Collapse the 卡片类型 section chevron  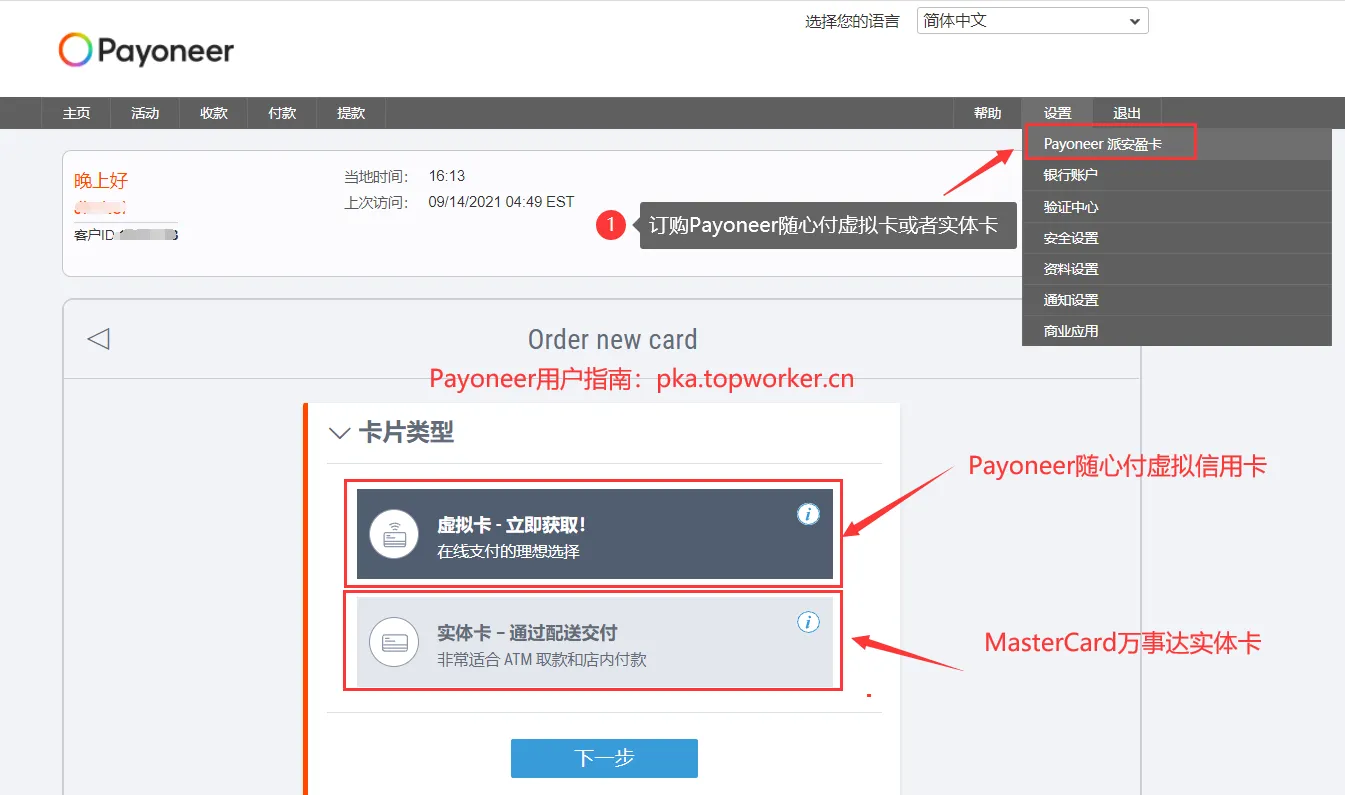pyautogui.click(x=339, y=433)
